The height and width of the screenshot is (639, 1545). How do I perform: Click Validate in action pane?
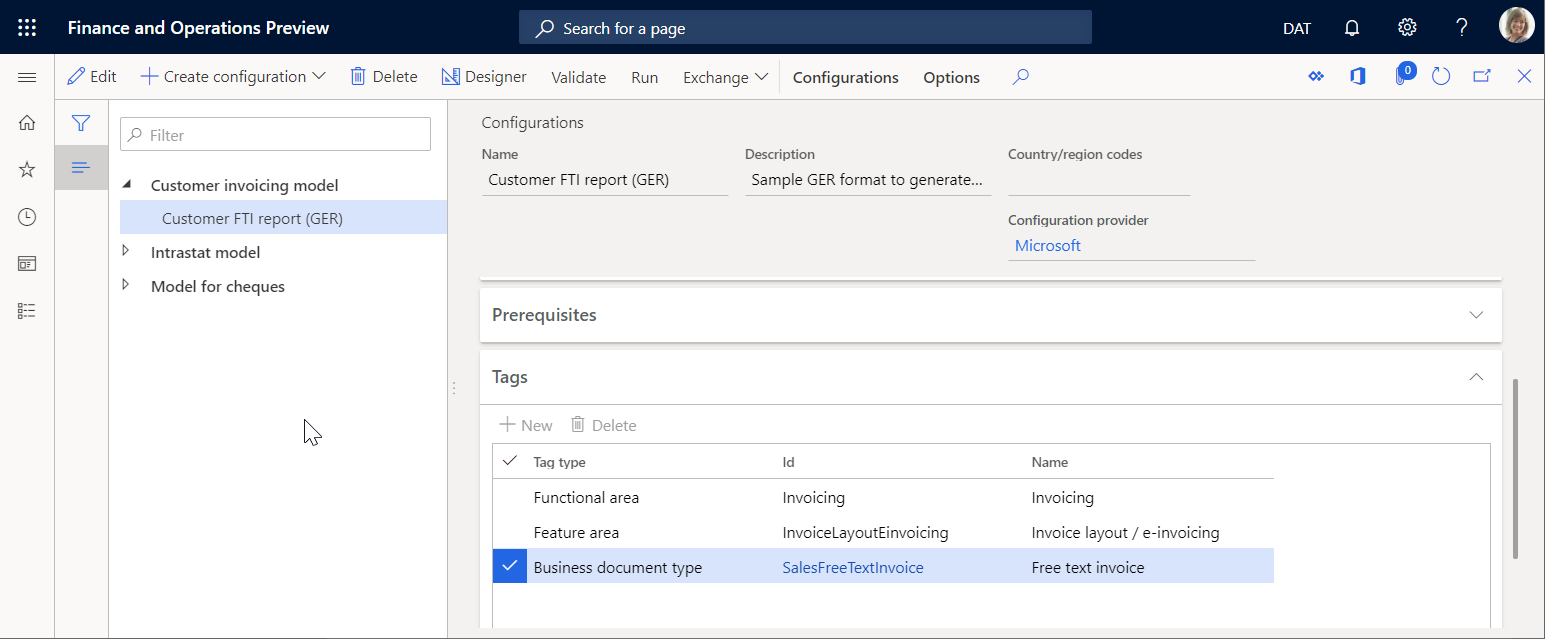pyautogui.click(x=579, y=77)
